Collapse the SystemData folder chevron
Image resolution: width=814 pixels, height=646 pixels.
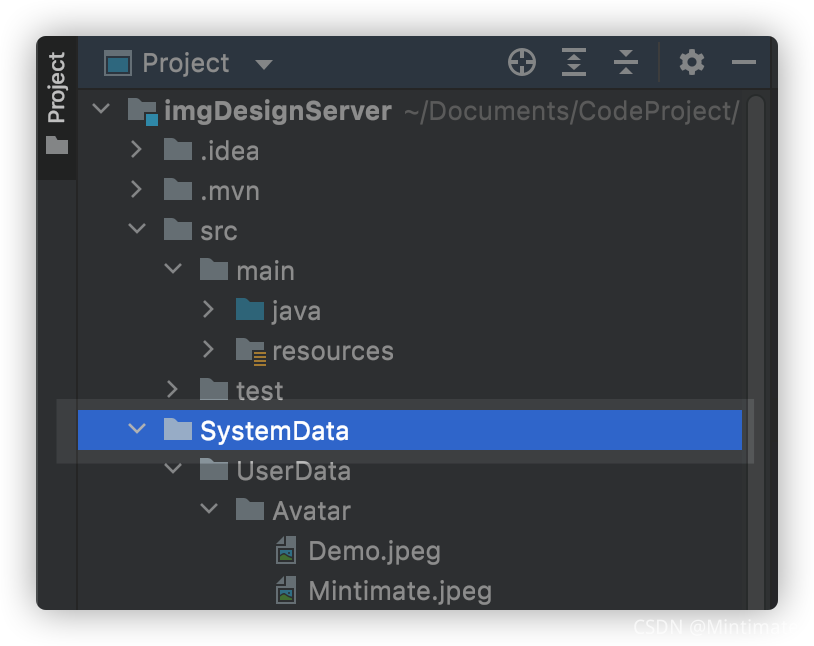click(x=137, y=429)
